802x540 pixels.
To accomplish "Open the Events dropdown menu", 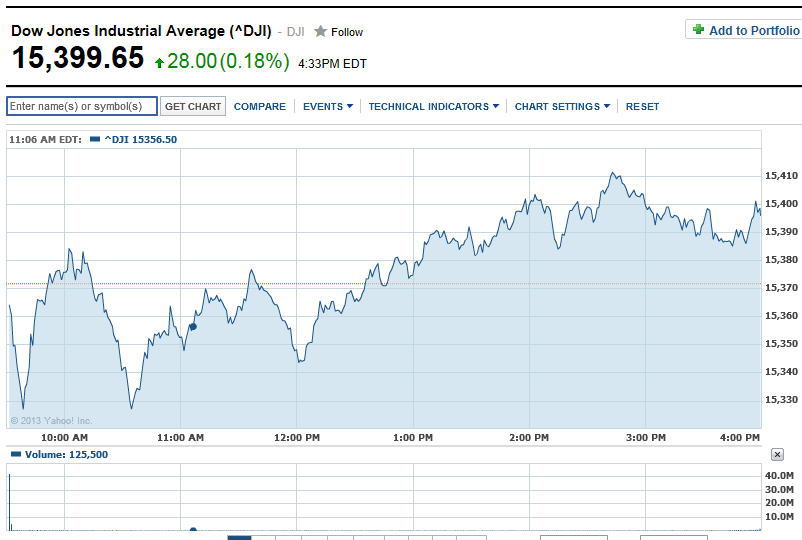I will coord(328,106).
